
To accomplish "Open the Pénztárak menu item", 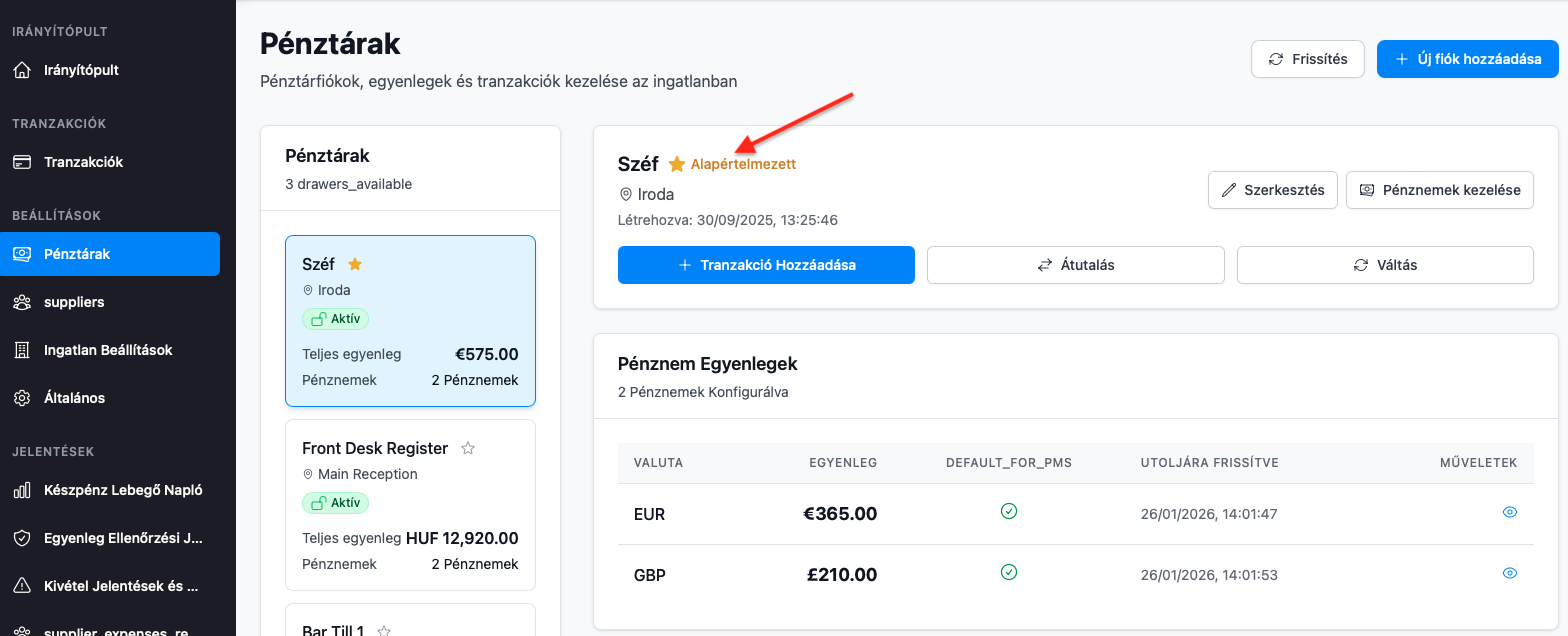I will pos(110,254).
